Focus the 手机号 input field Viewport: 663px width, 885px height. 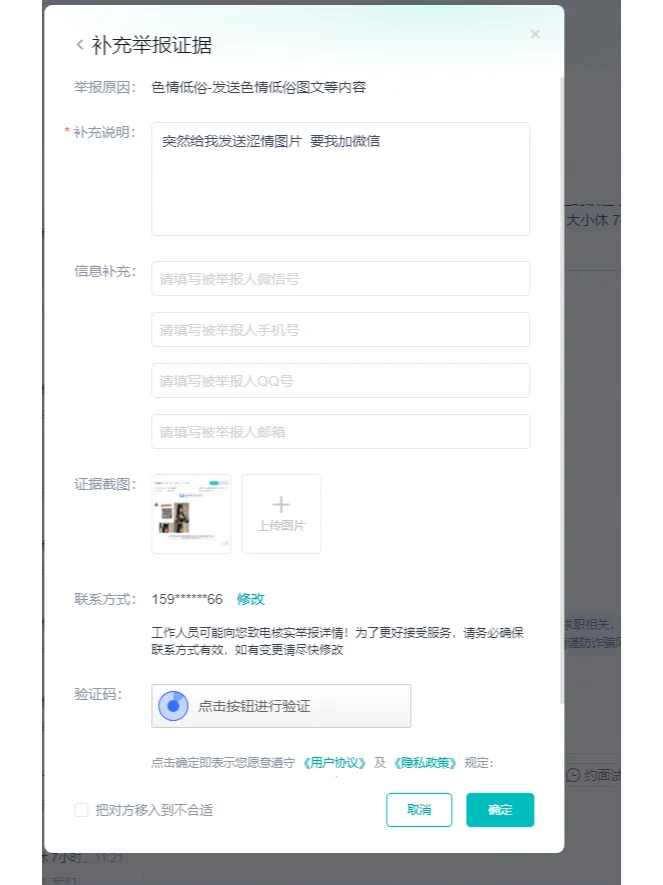340,330
